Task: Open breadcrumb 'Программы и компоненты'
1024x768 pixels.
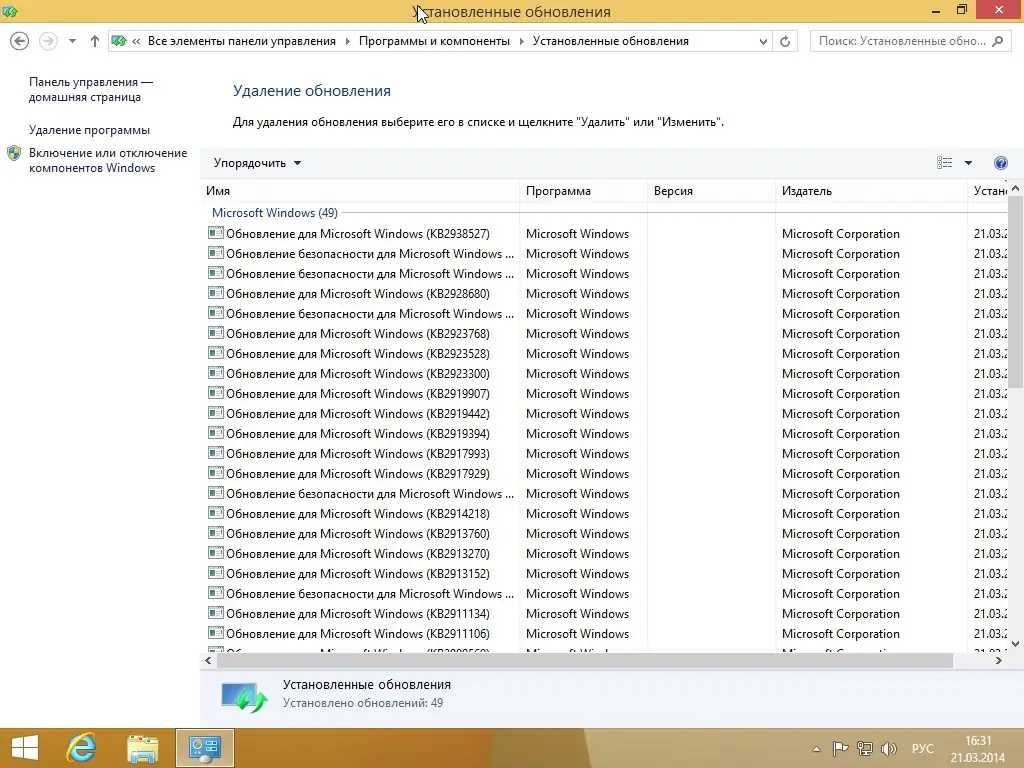Action: [434, 41]
